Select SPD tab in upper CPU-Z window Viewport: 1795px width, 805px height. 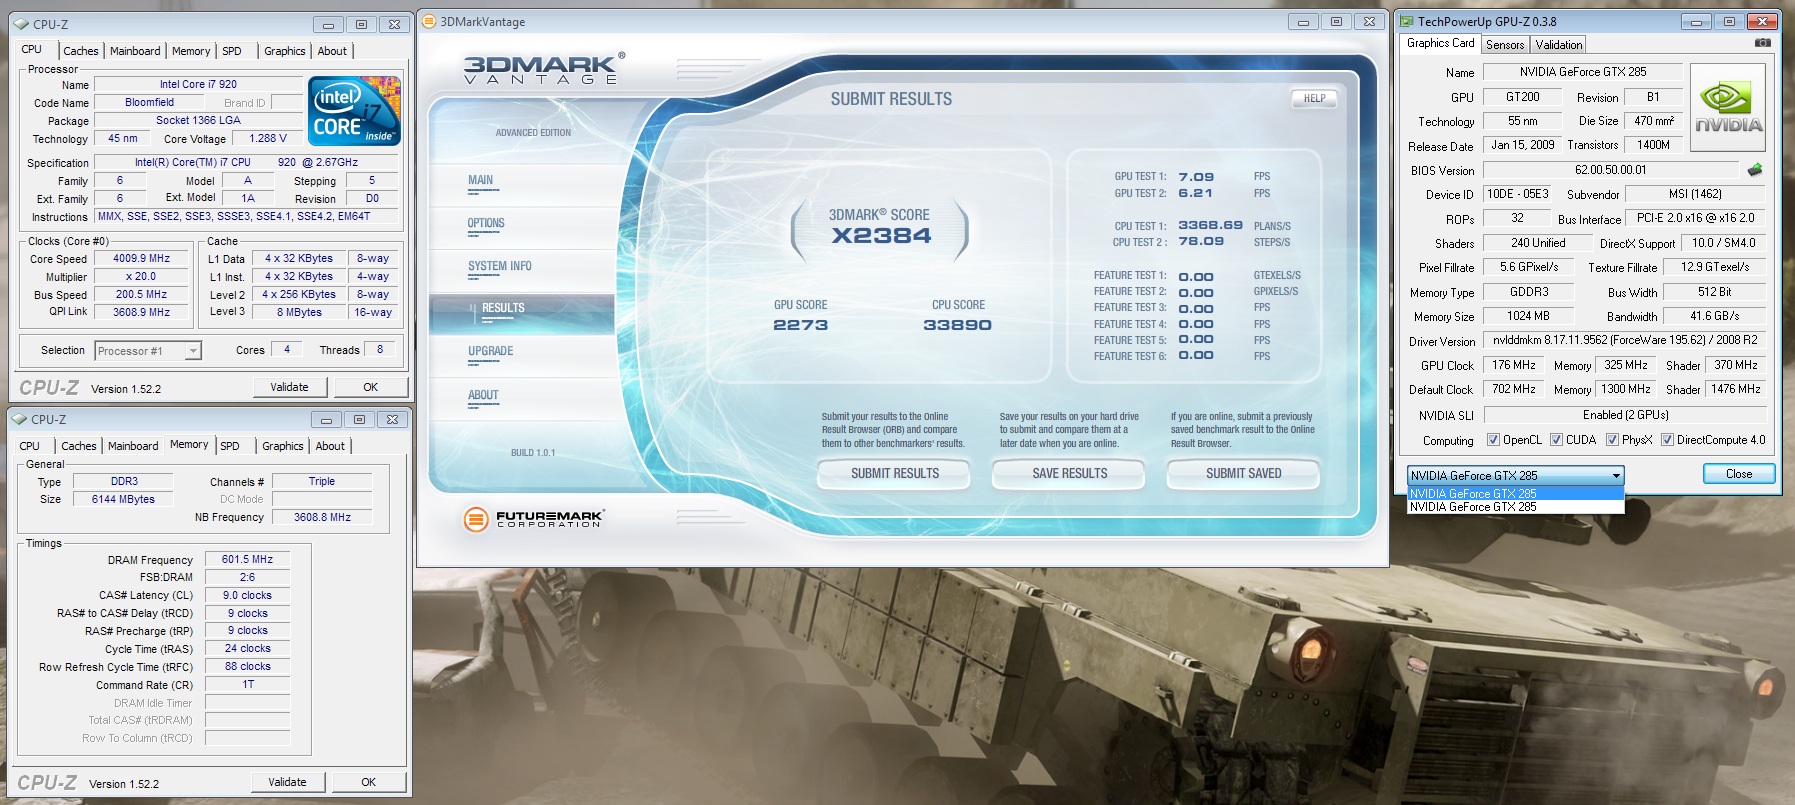pyautogui.click(x=232, y=51)
